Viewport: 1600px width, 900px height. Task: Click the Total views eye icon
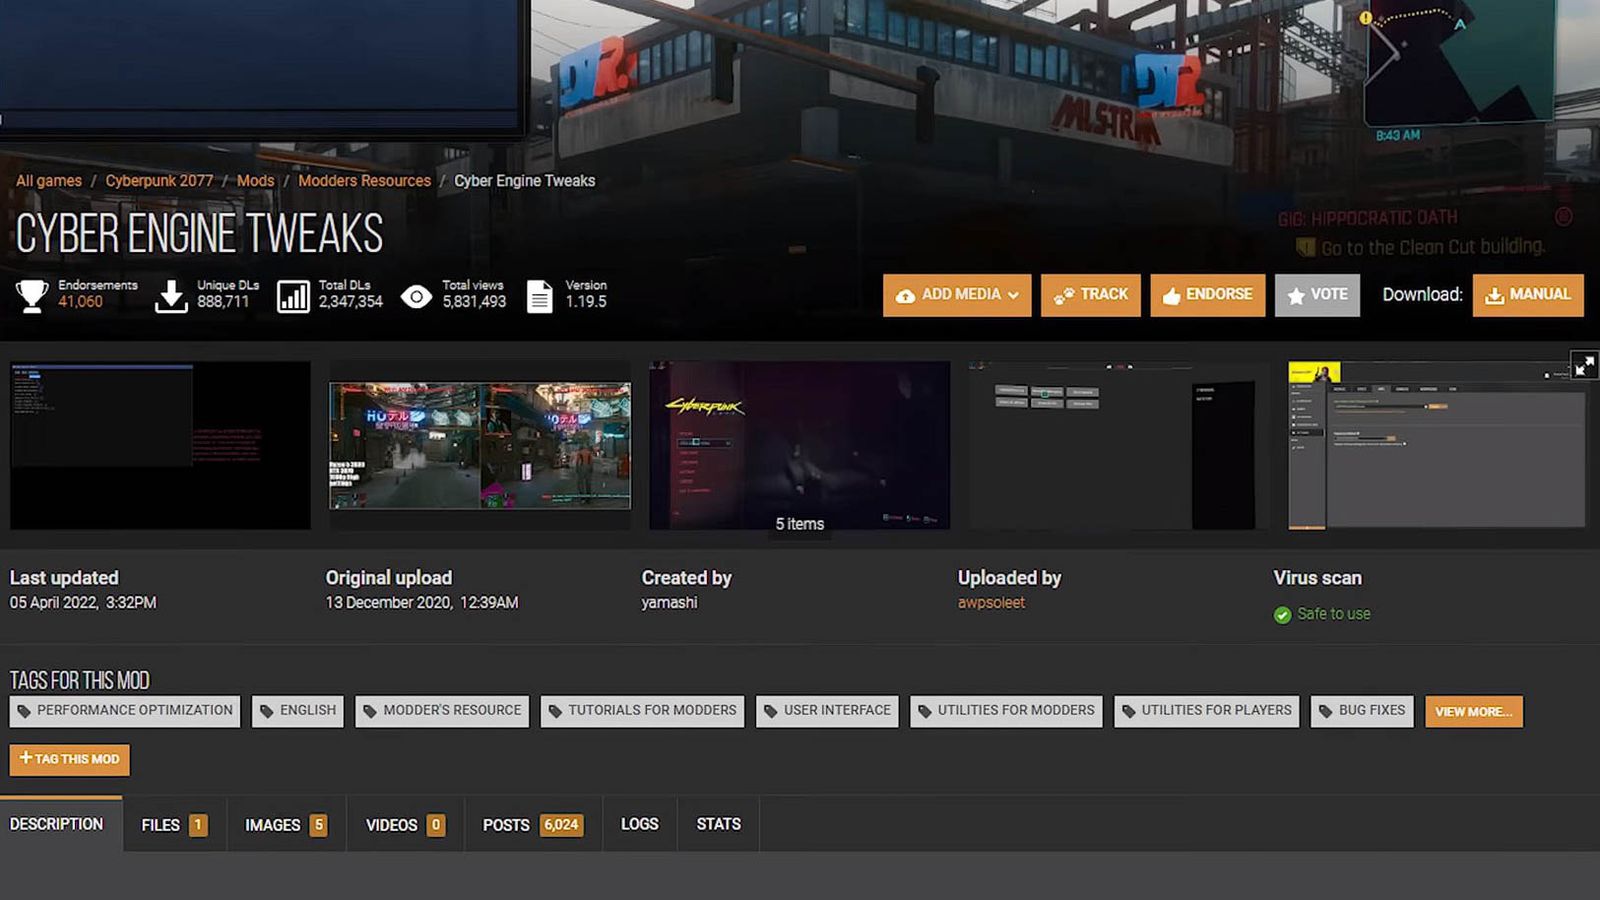pos(417,296)
